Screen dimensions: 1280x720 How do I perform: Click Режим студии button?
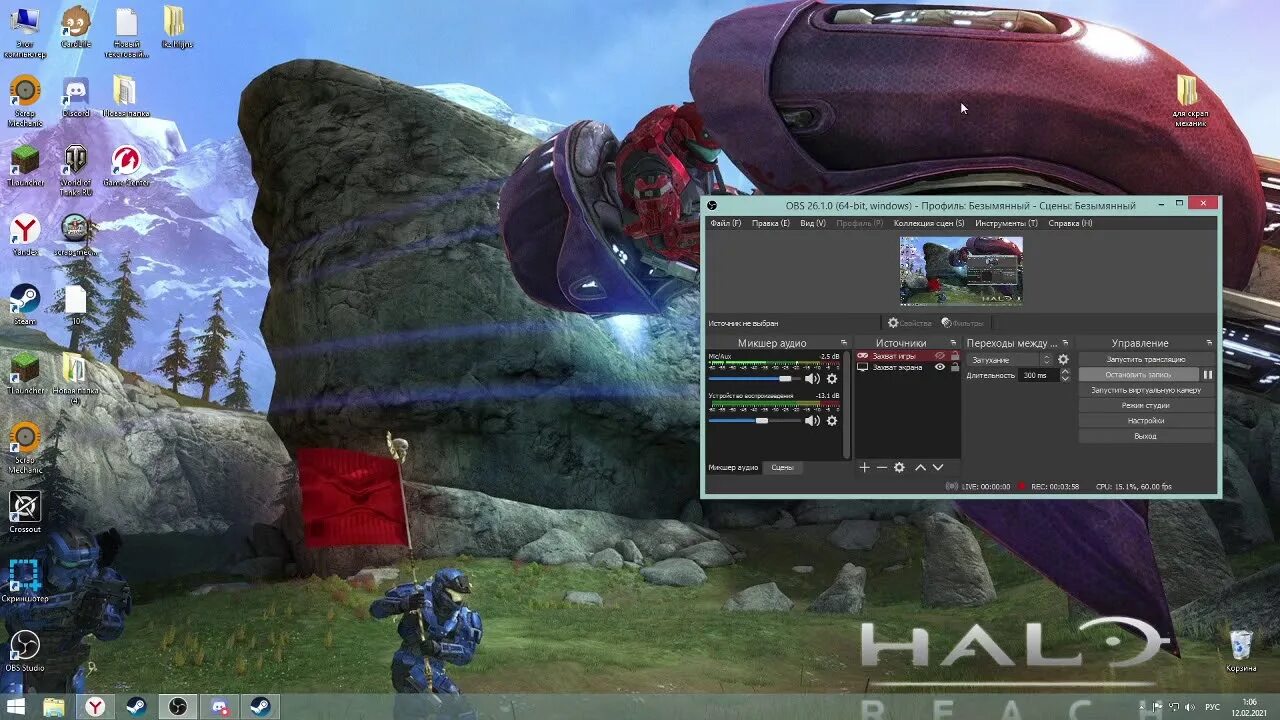point(1146,405)
